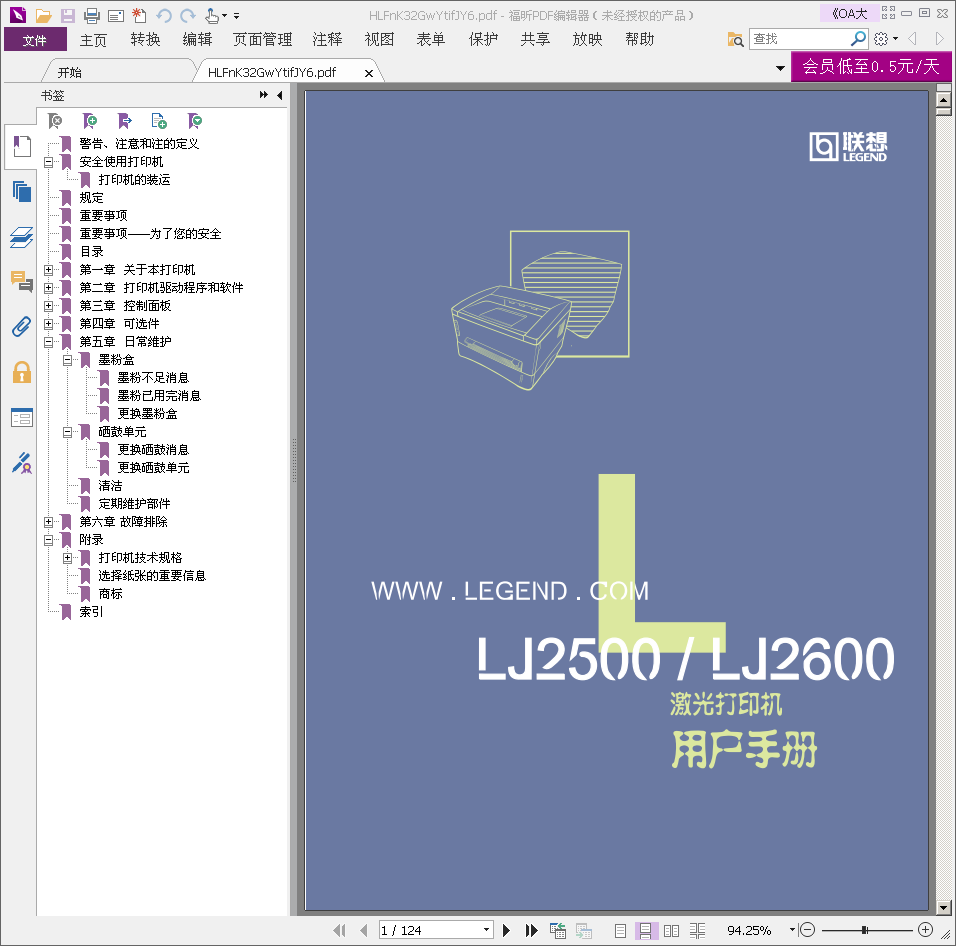Switch to single page view

tap(620, 931)
